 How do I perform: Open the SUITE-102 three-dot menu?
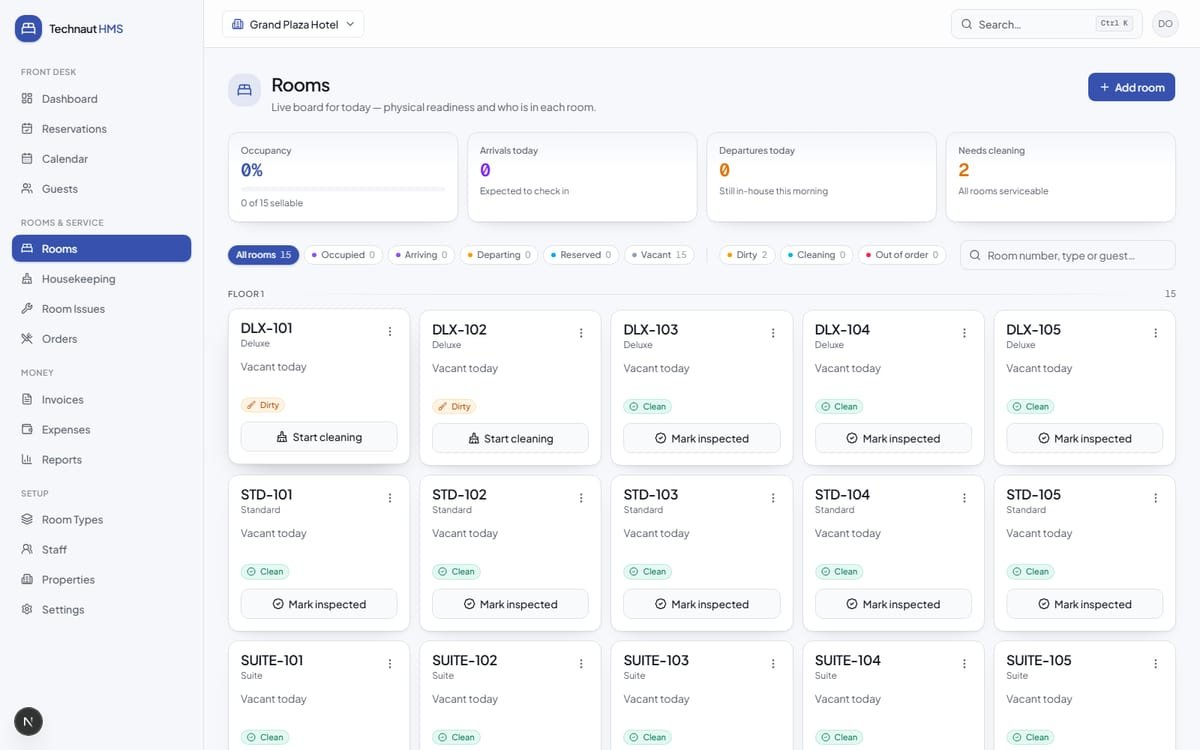coord(581,664)
